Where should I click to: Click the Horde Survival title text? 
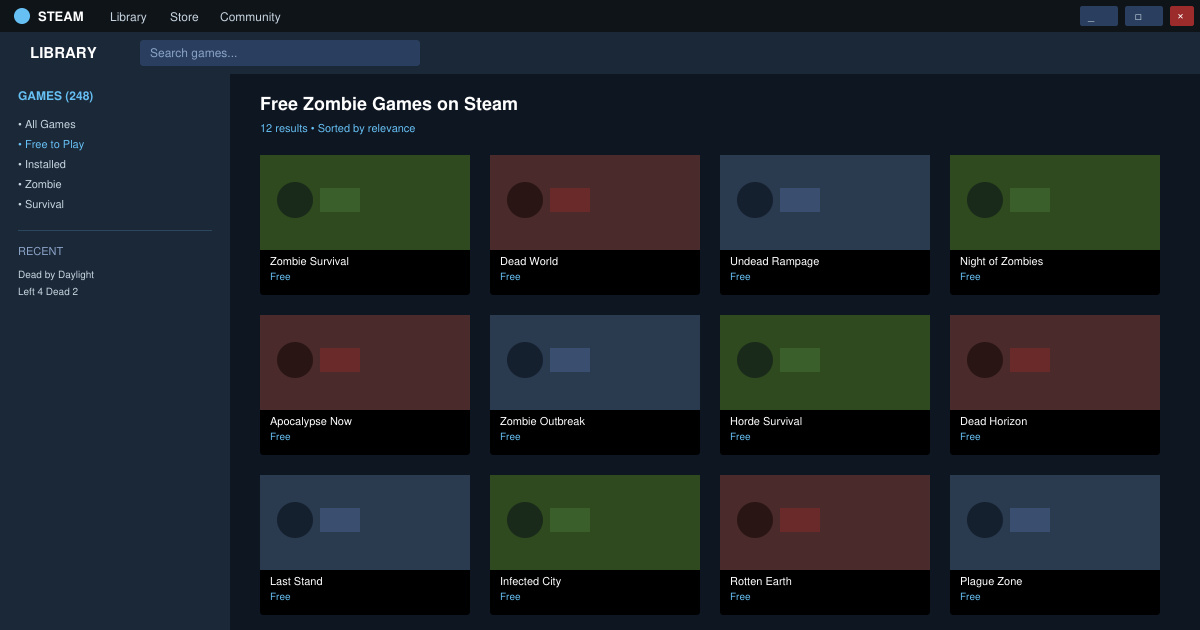766,421
